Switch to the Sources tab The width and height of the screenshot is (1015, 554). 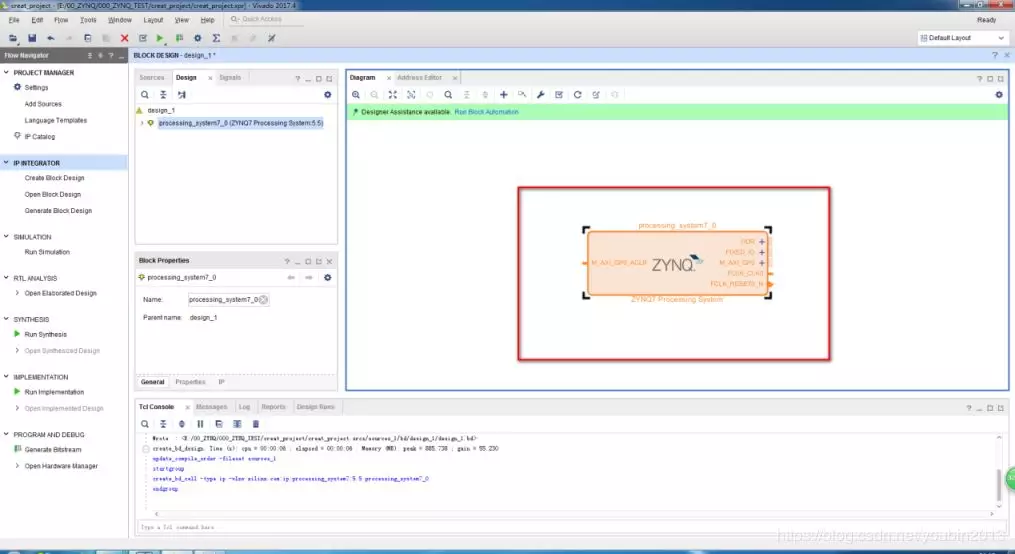click(x=152, y=78)
